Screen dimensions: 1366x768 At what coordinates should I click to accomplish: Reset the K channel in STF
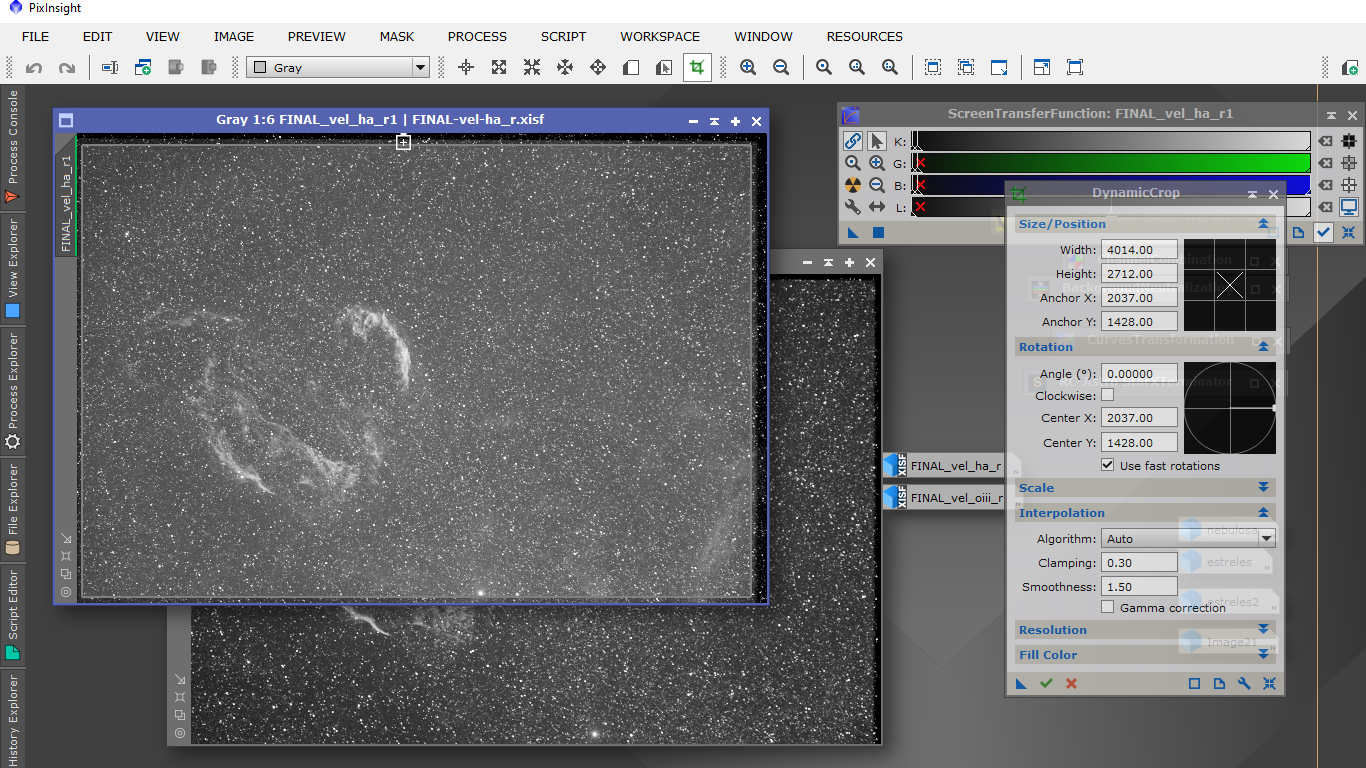pos(1325,141)
